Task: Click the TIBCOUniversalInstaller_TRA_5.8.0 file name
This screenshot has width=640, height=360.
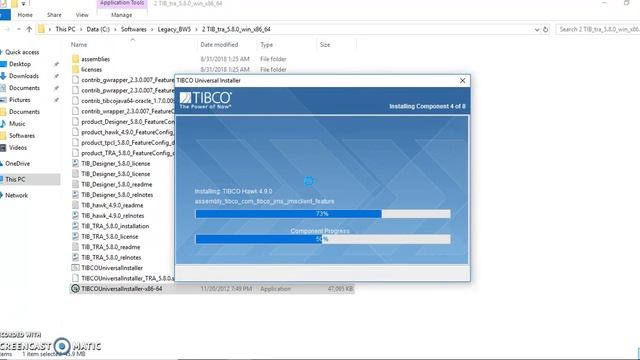Action: [x=127, y=278]
